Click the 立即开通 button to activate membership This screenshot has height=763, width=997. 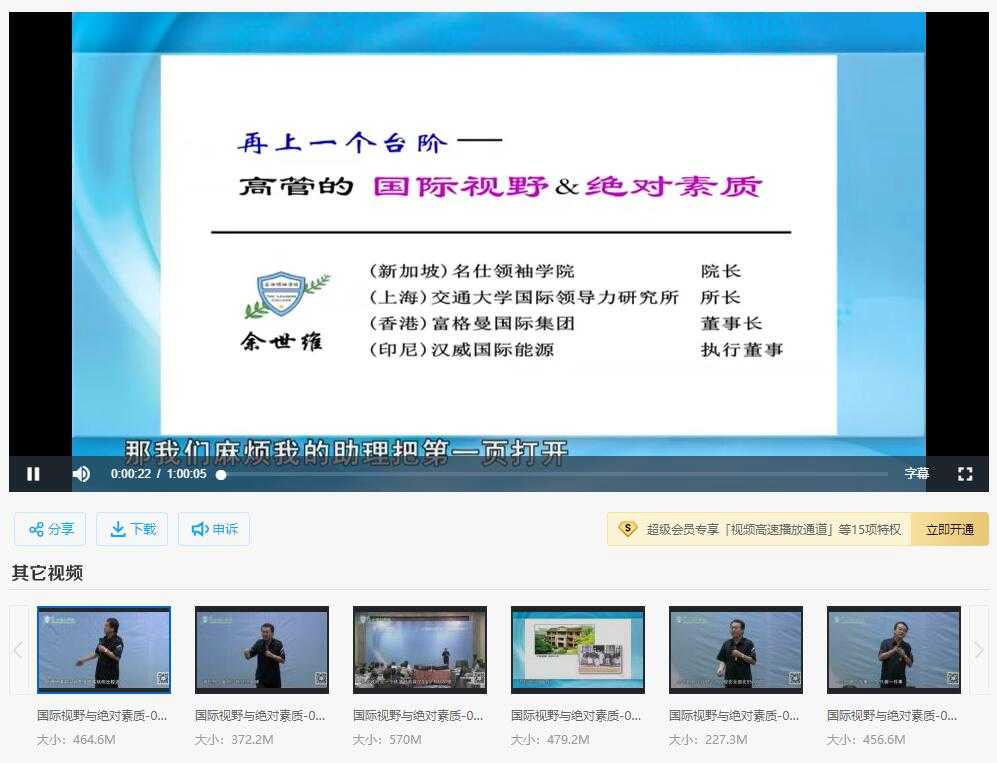click(x=948, y=529)
